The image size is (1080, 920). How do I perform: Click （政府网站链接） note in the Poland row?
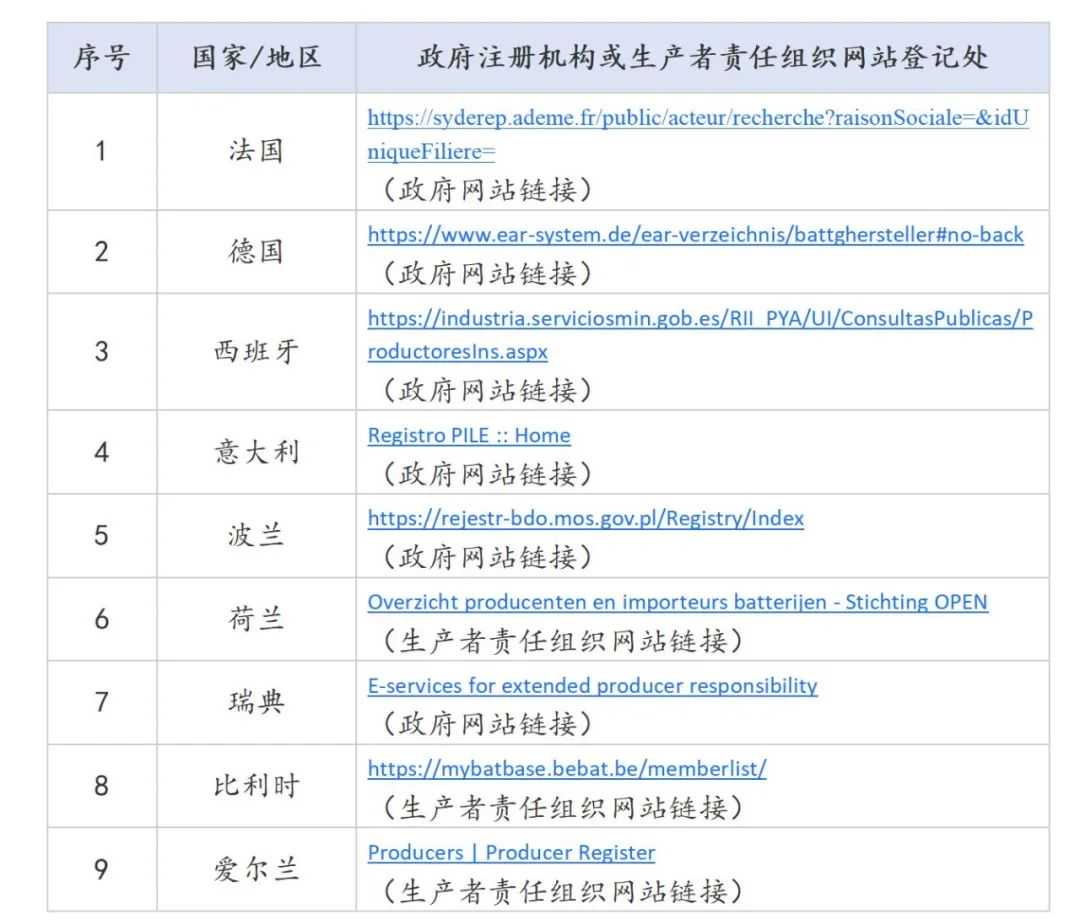pos(488,557)
